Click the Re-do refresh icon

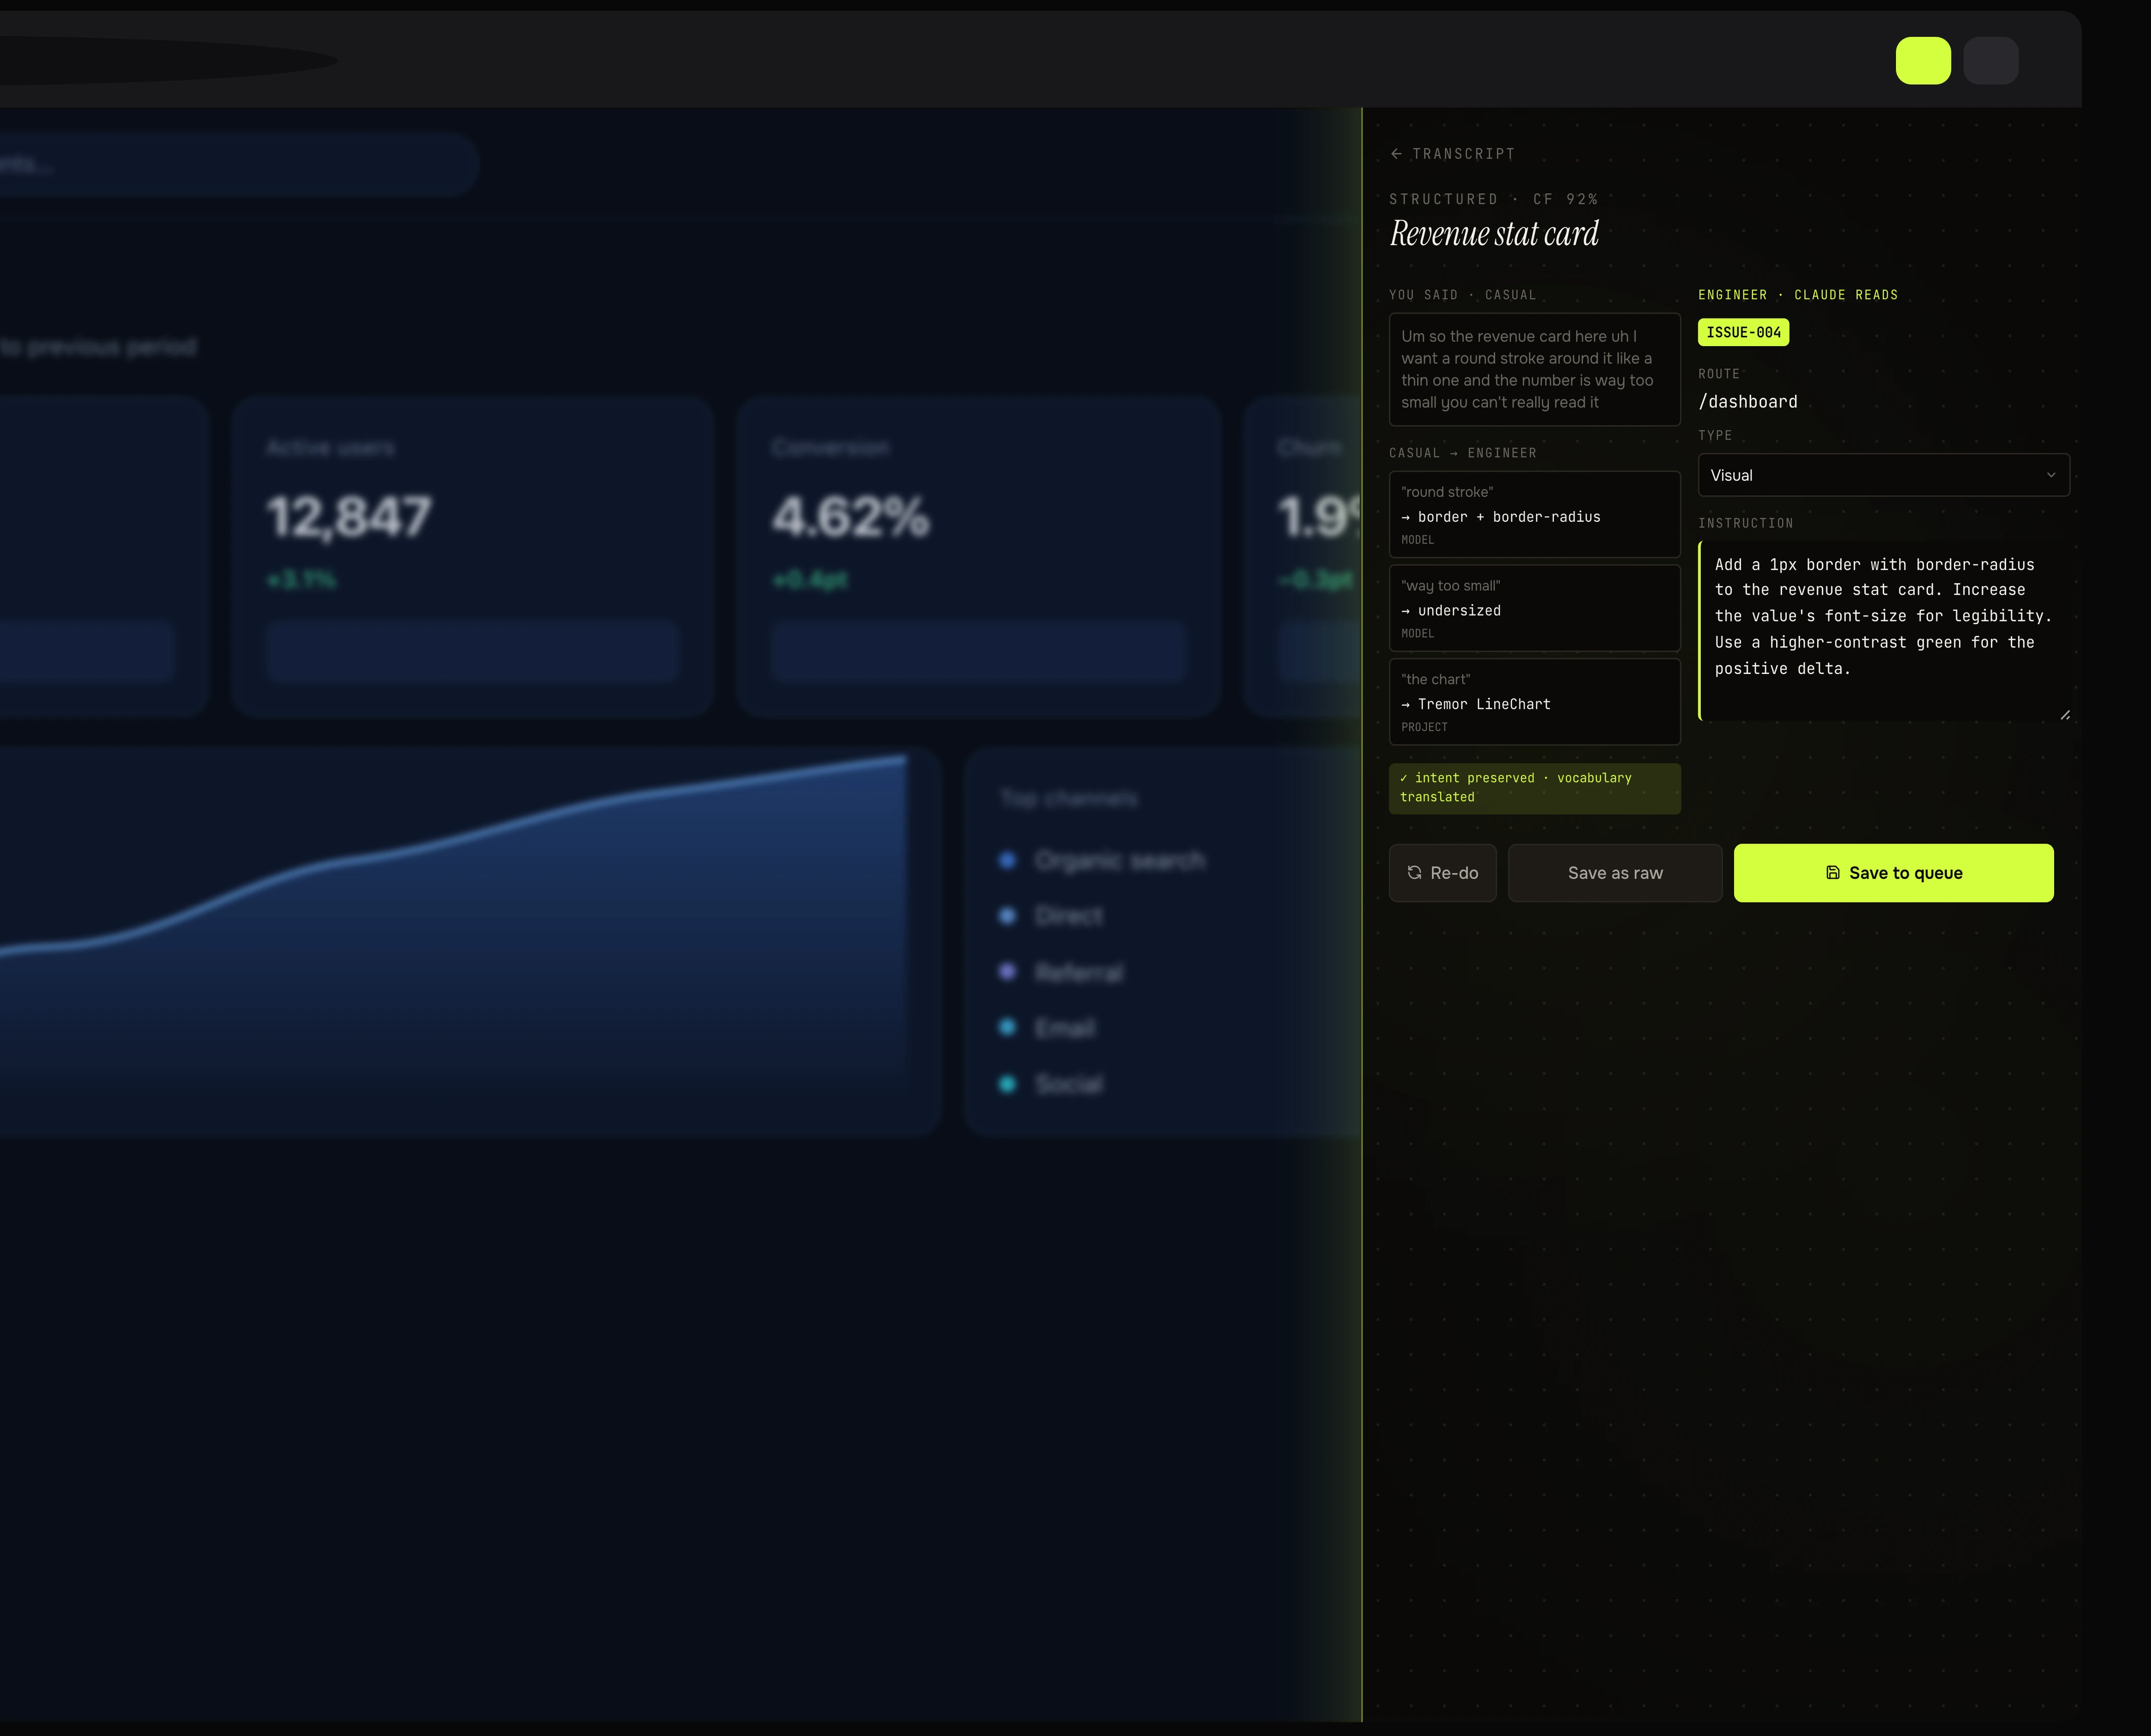pos(1414,873)
